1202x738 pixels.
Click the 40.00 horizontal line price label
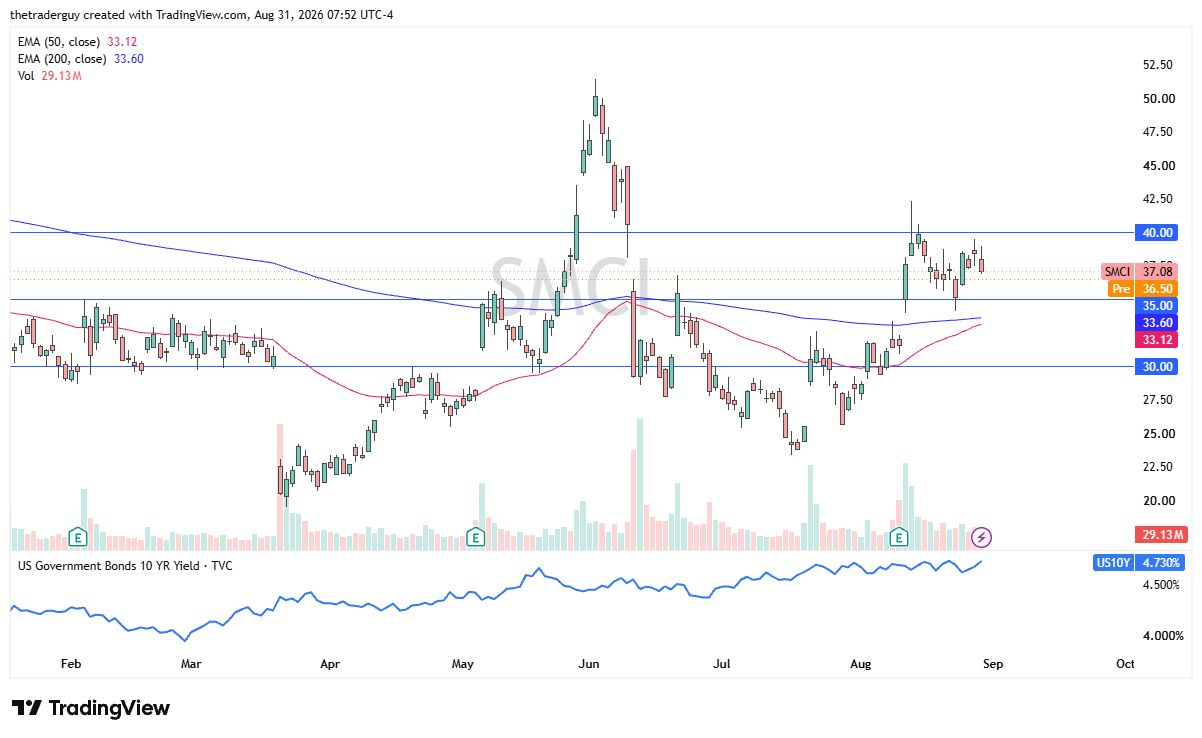tap(1157, 232)
